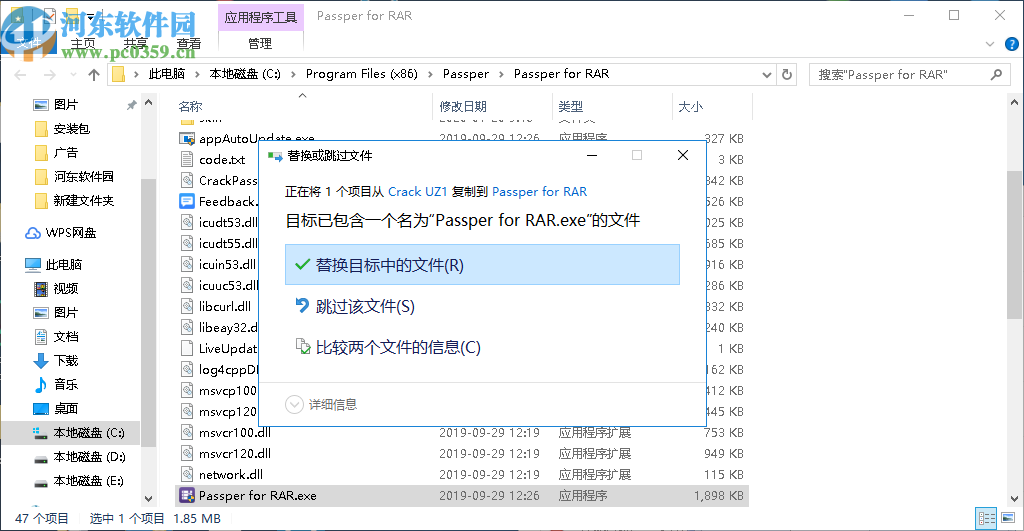
Task: Navigate to 此电脑 in breadcrumb
Action: pyautogui.click(x=167, y=74)
